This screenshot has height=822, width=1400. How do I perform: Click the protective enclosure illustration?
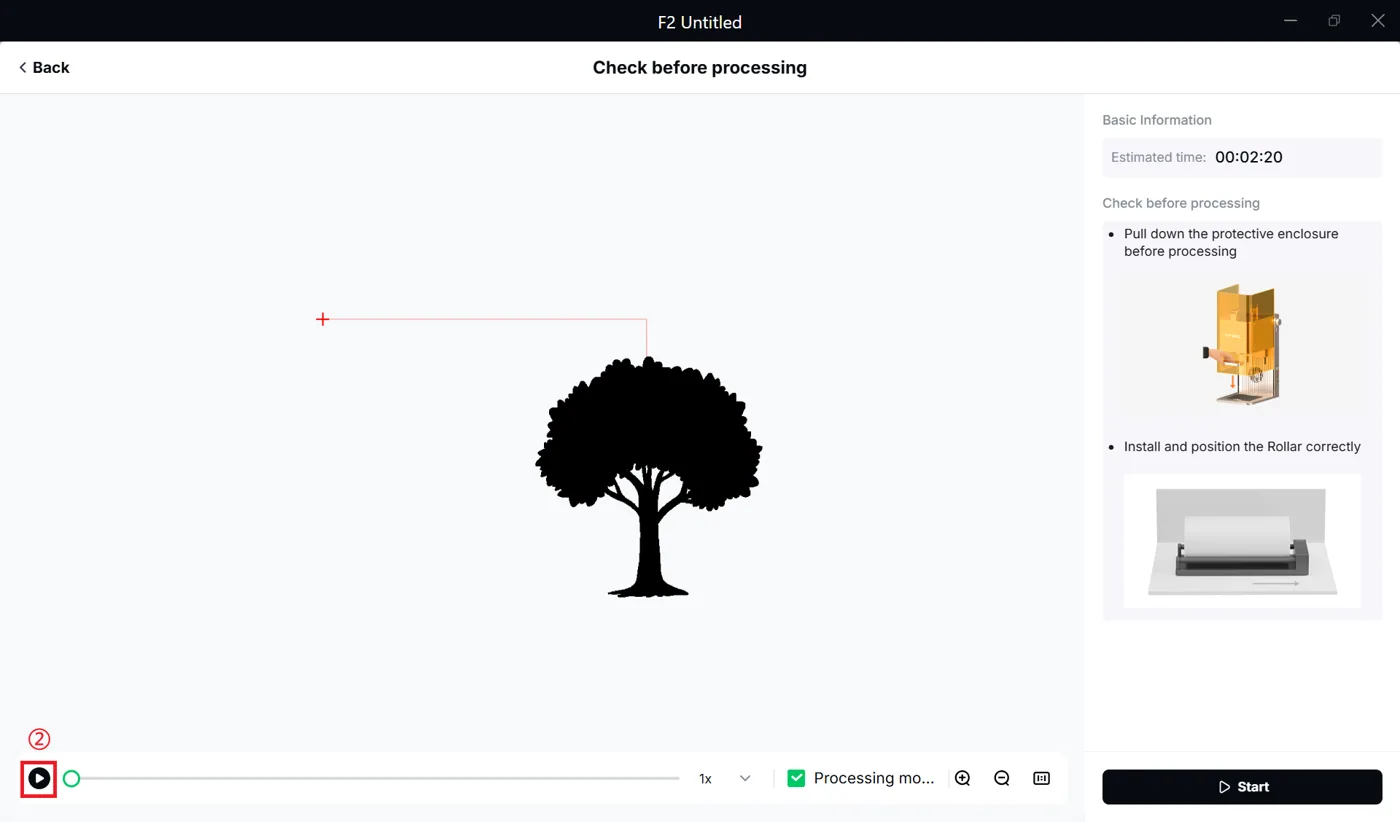point(1242,343)
